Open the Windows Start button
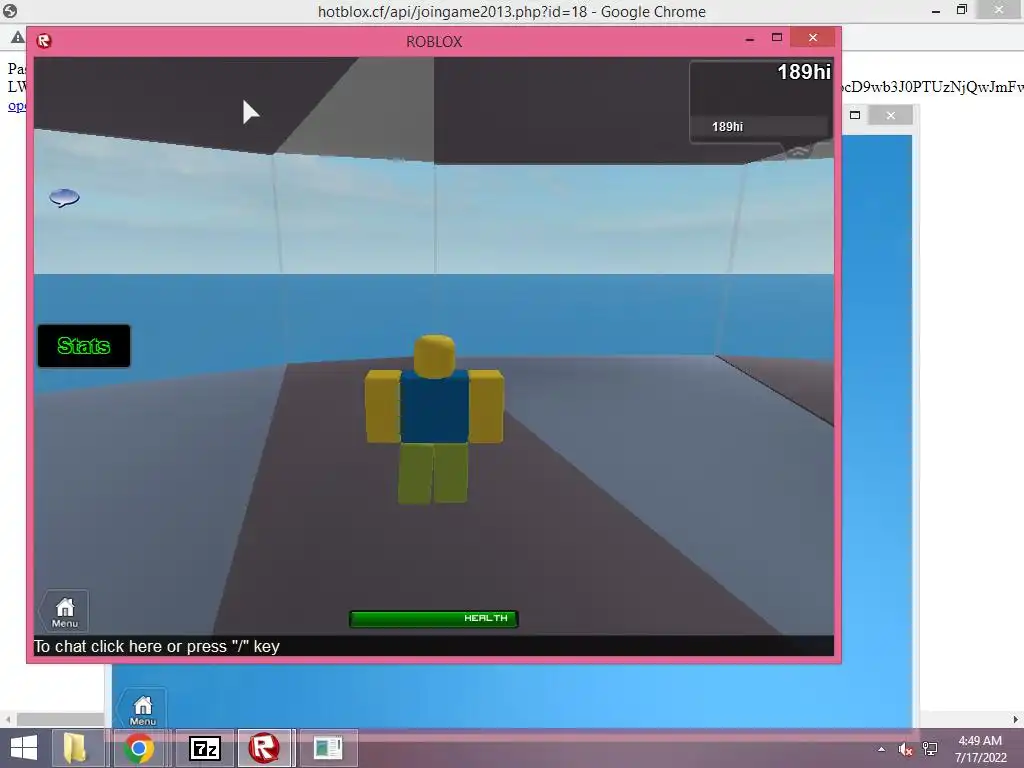1024x768 pixels. 24,748
